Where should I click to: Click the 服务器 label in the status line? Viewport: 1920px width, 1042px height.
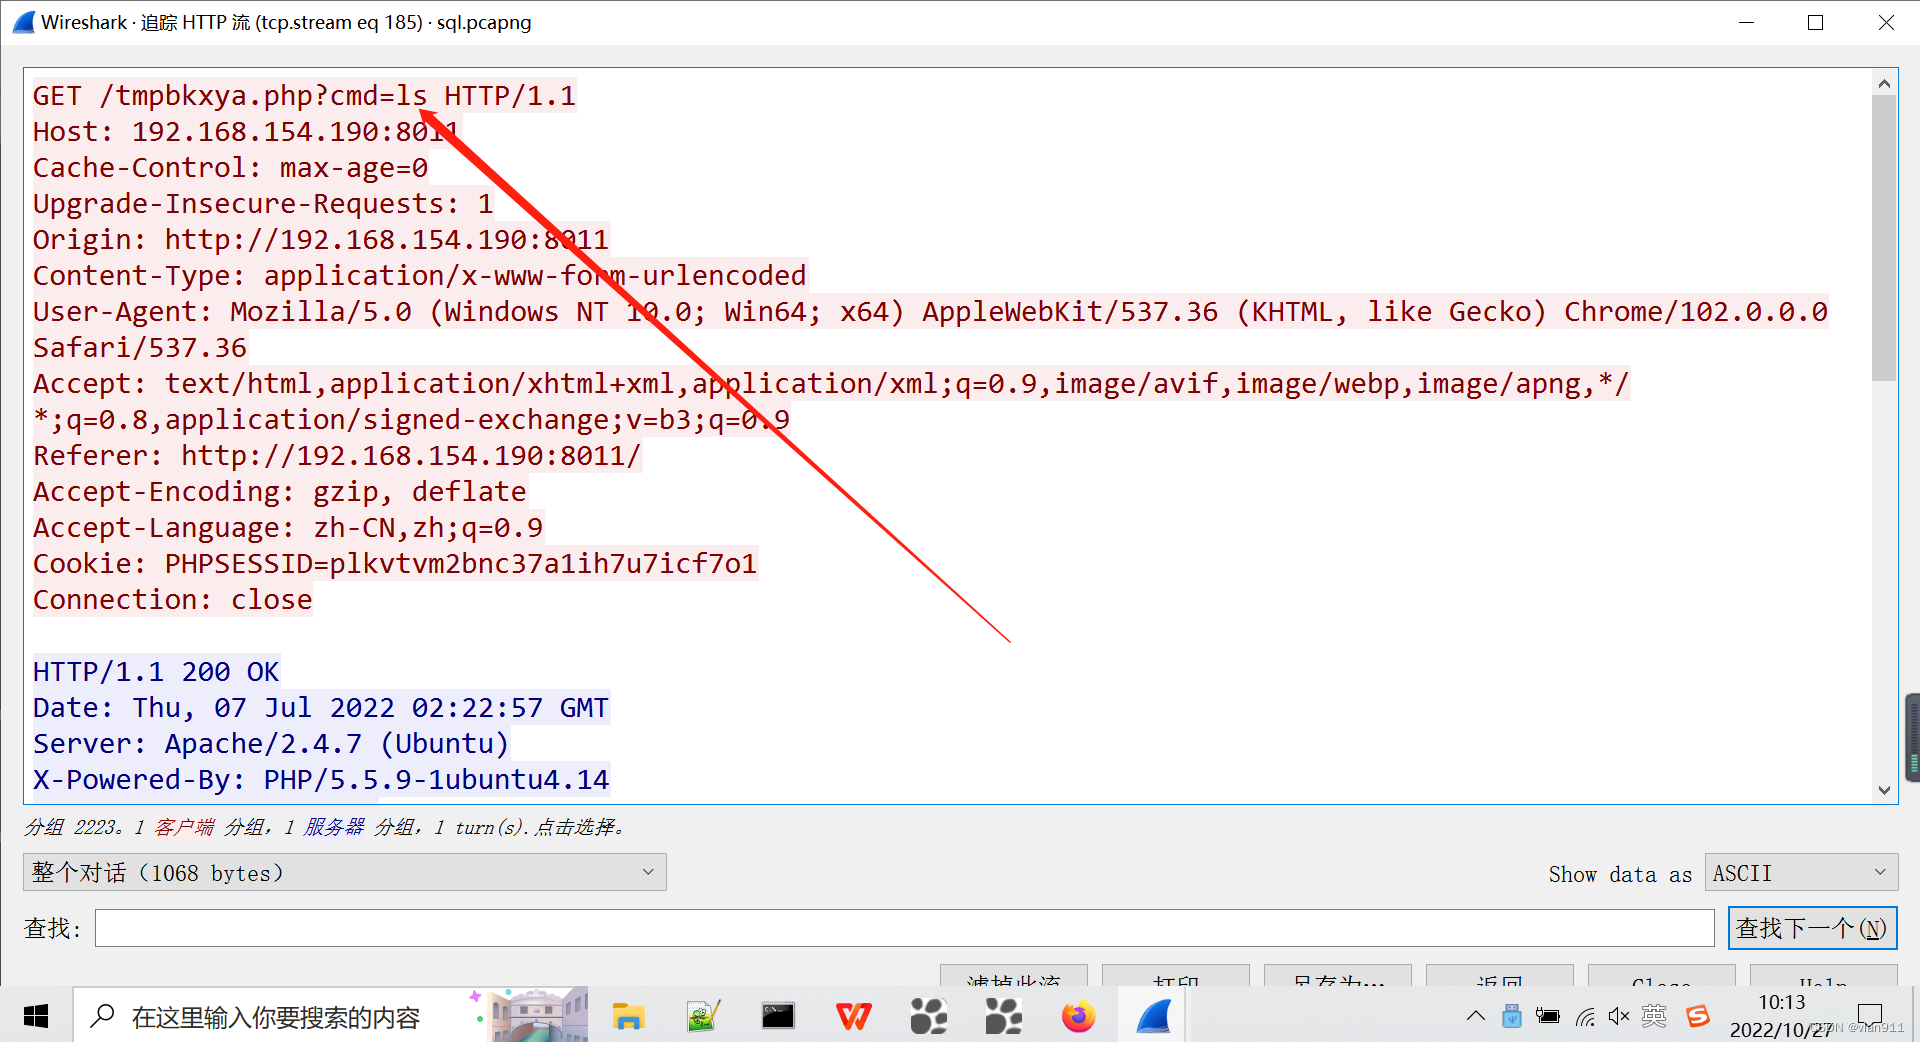coord(334,827)
